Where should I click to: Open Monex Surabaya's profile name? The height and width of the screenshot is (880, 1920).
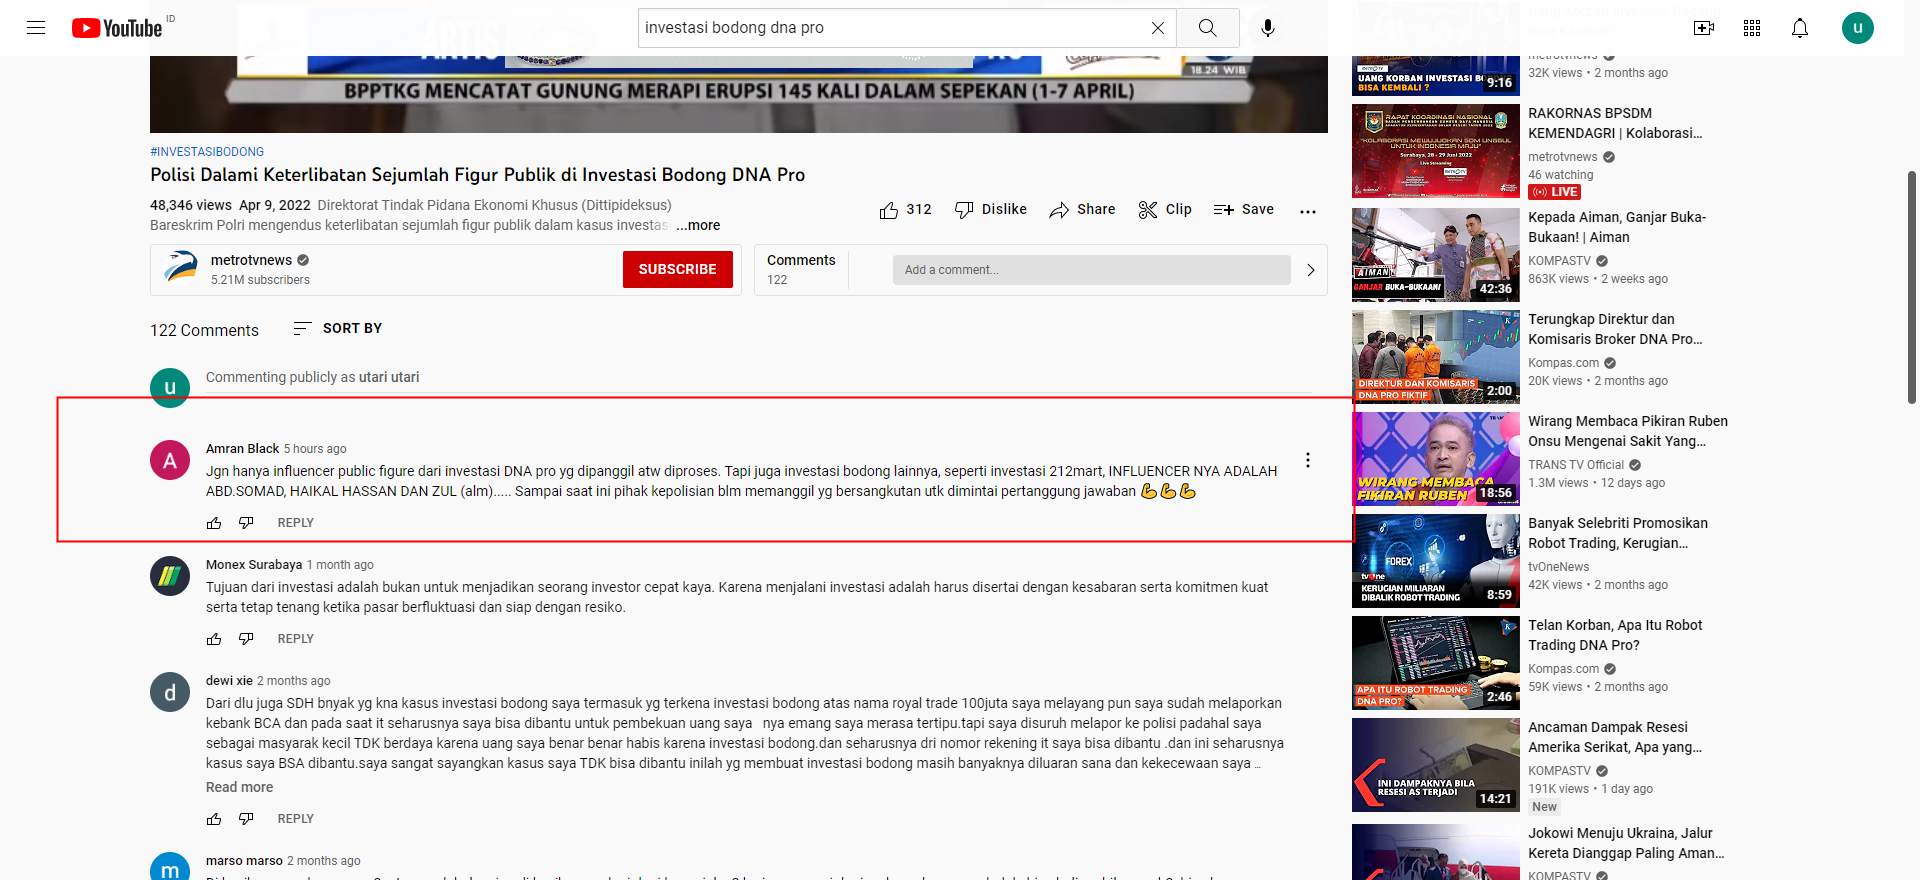[254, 565]
